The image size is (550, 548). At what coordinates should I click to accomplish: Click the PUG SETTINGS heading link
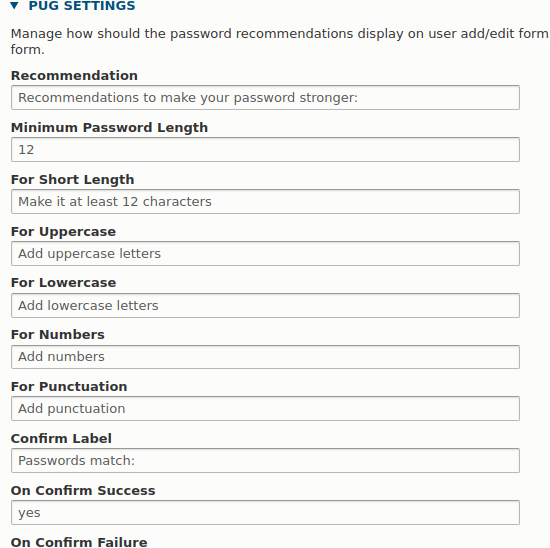click(82, 6)
